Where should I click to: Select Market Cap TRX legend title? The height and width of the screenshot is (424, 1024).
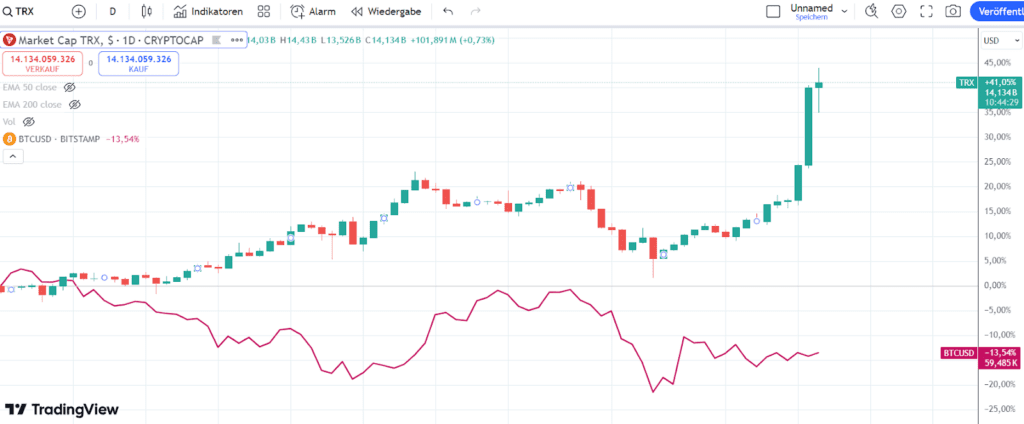111,40
